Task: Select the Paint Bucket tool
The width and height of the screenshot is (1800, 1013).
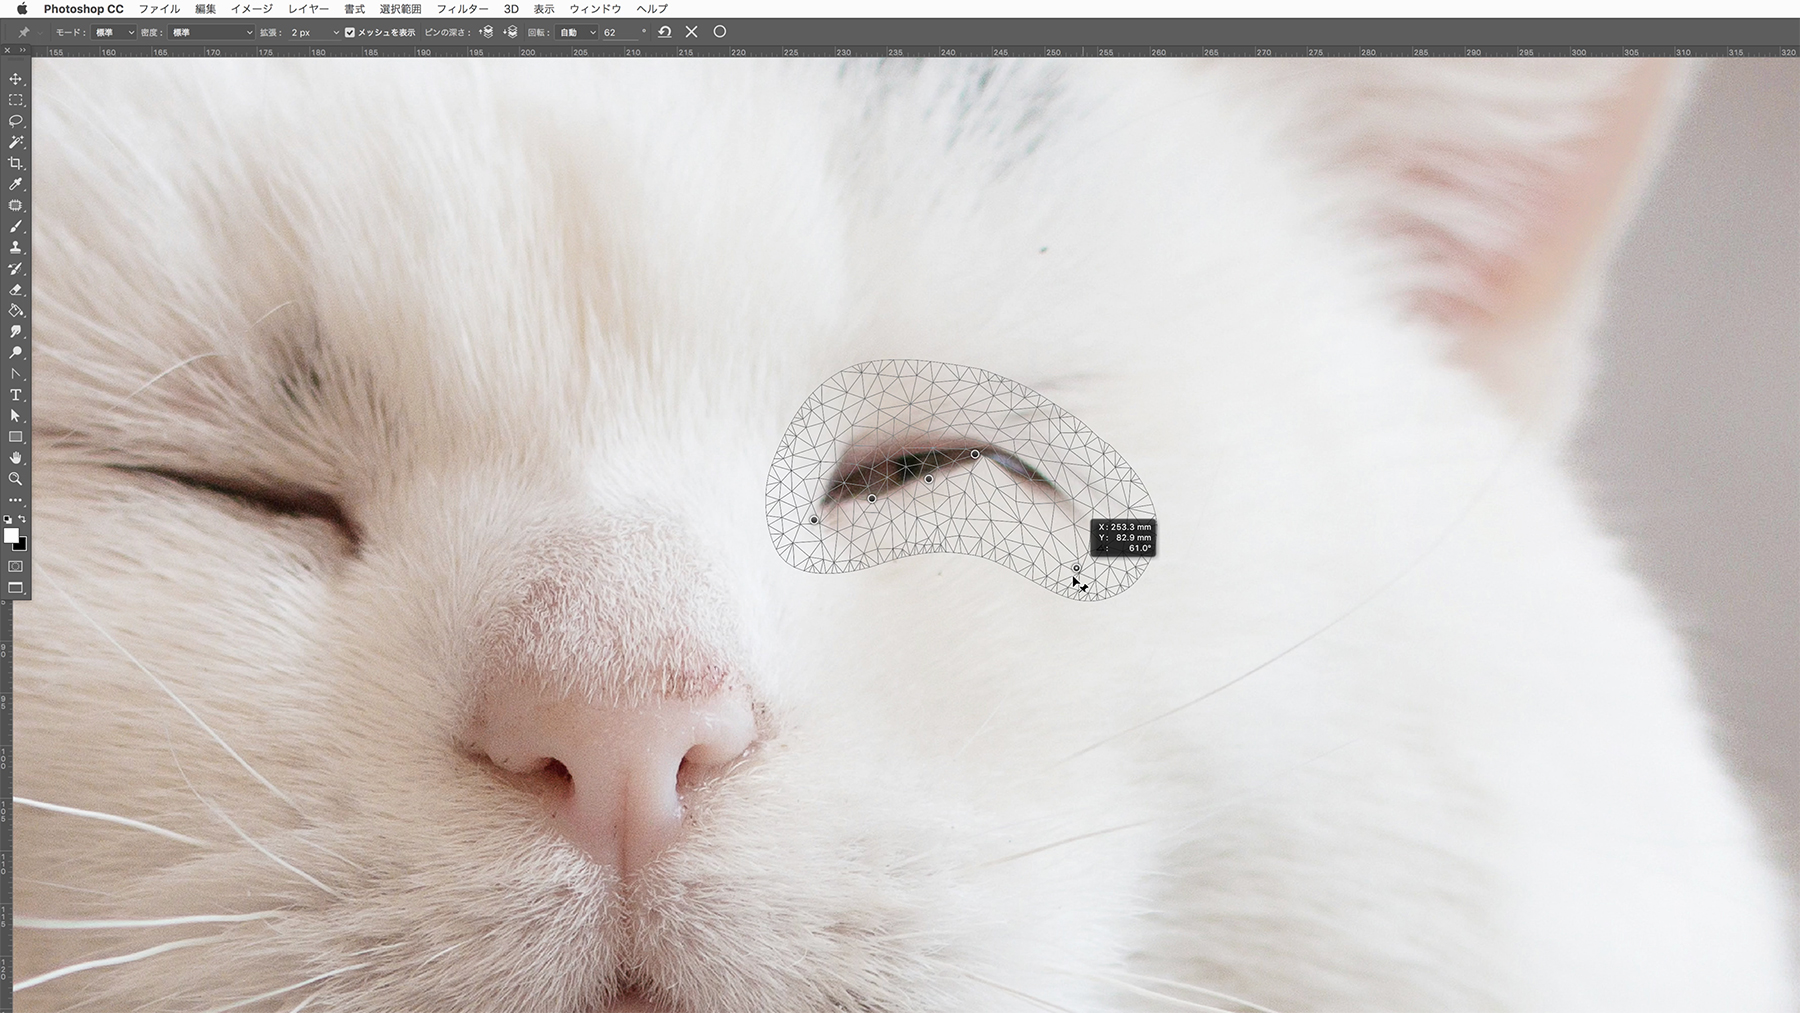Action: point(15,310)
